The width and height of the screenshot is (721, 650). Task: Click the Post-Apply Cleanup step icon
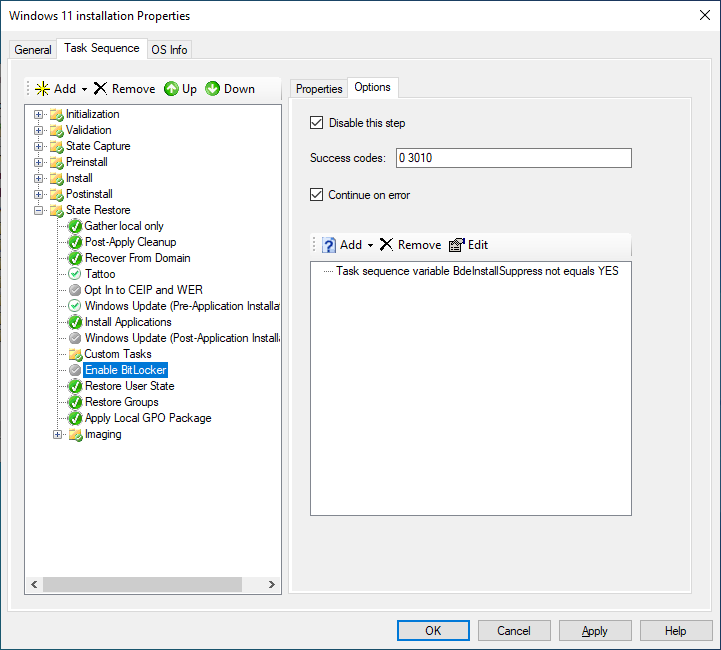[75, 242]
